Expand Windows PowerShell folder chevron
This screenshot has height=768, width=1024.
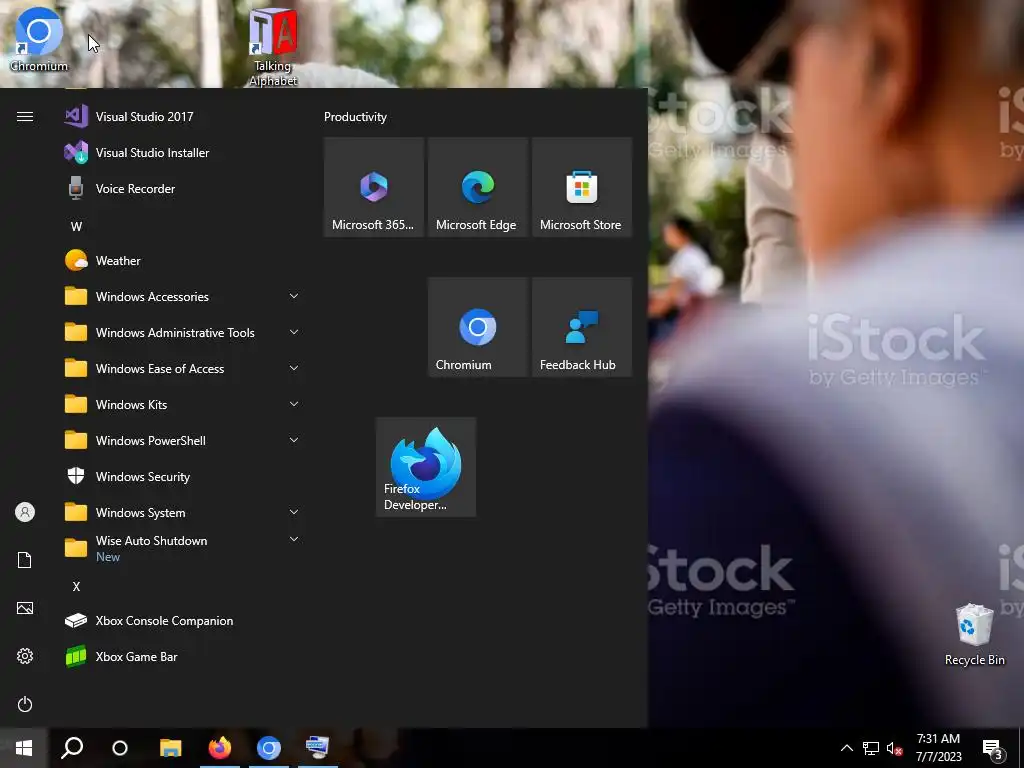tap(294, 440)
